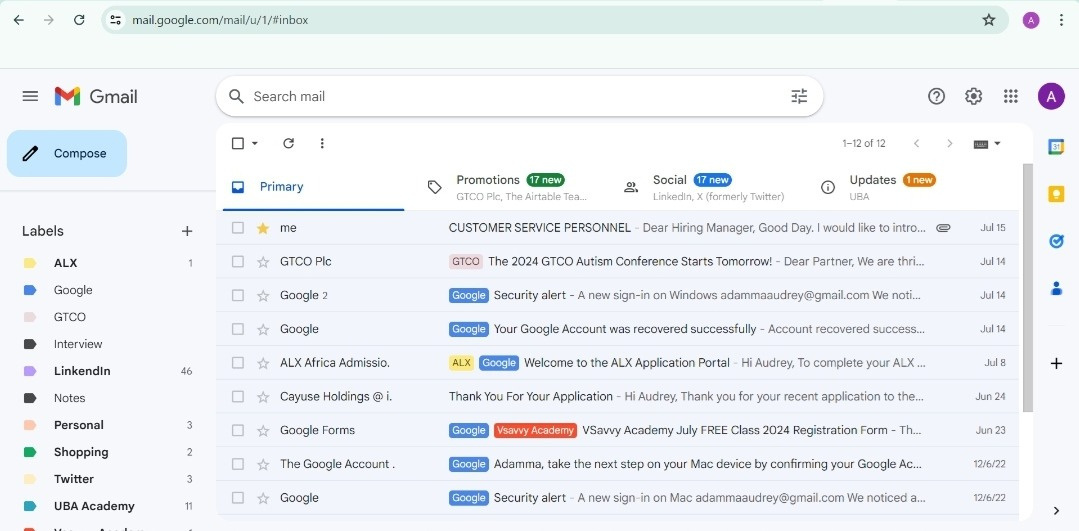Screen dimensions: 1079x531
Task: Open Google Keep side panel icon
Action: tap(1056, 195)
